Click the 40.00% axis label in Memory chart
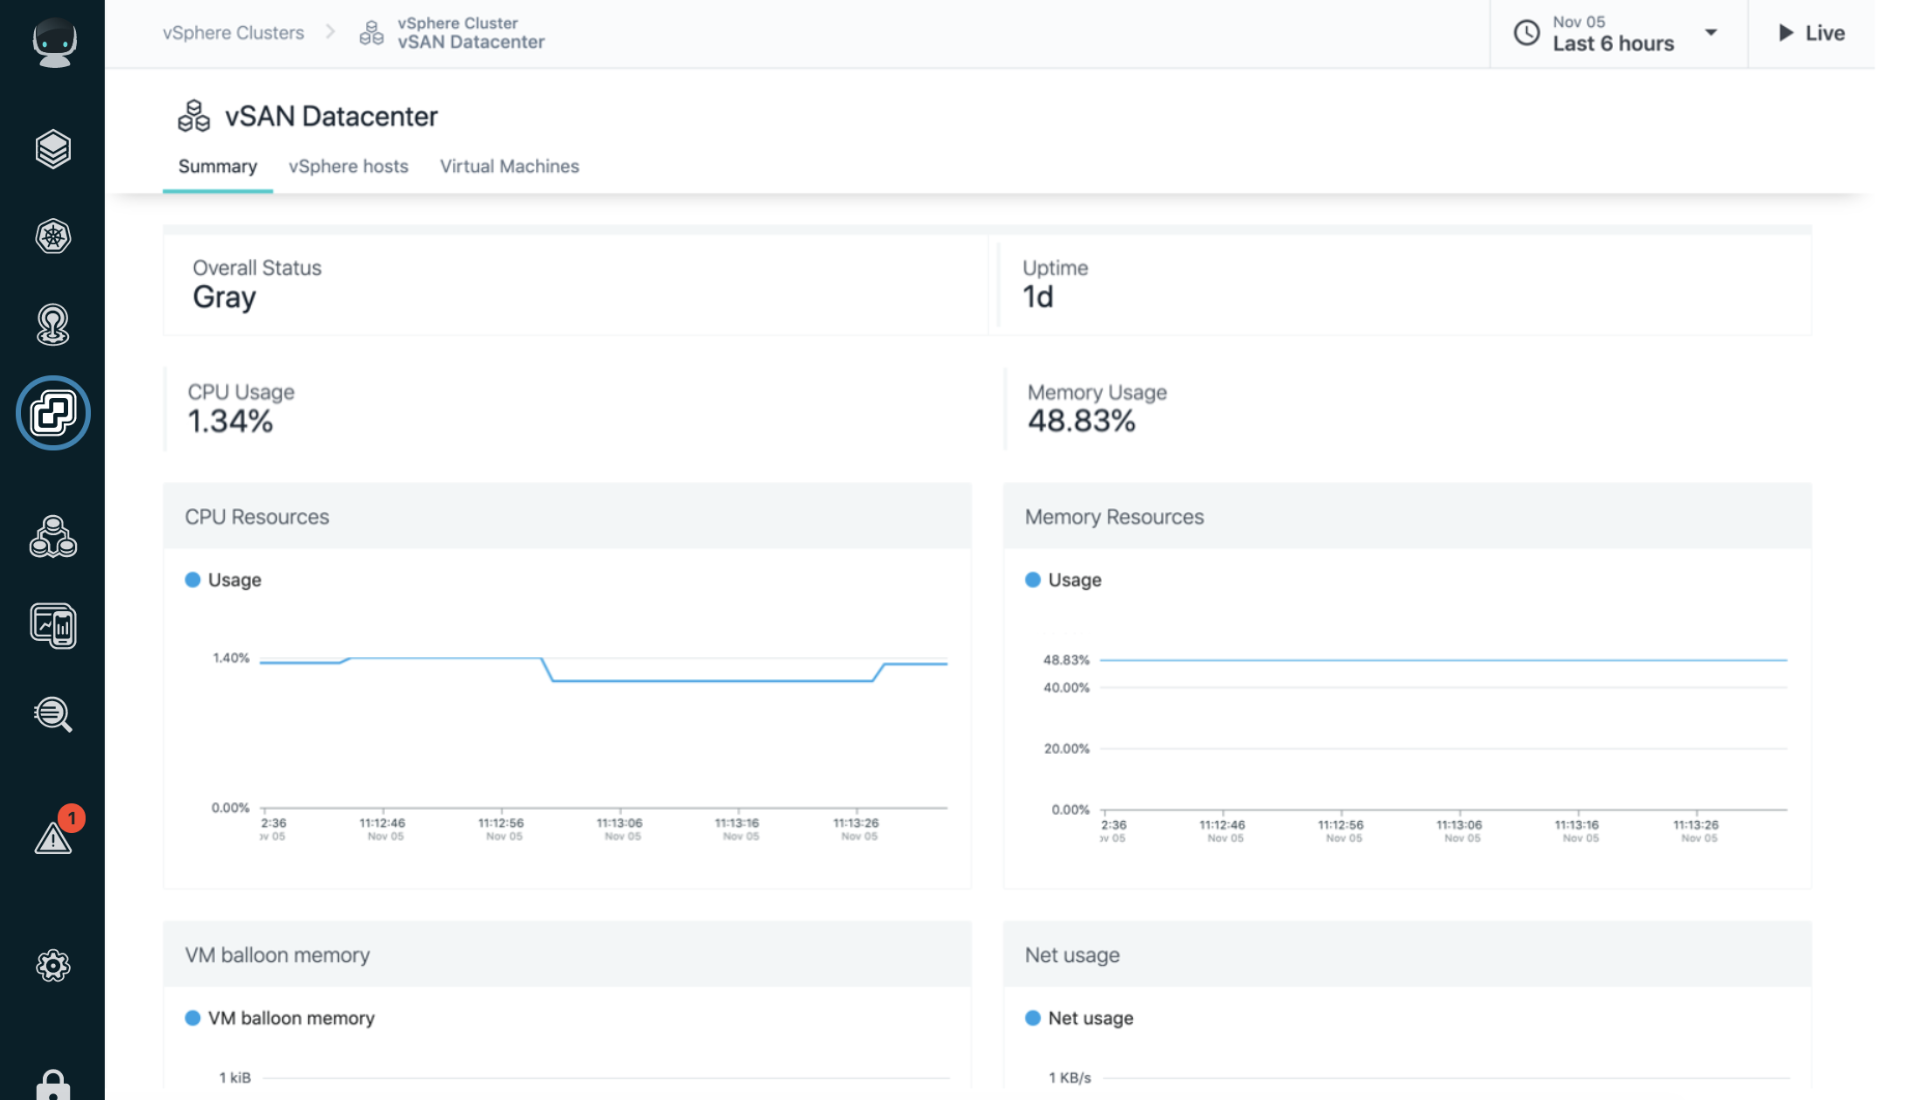1912x1100 pixels. tap(1066, 688)
